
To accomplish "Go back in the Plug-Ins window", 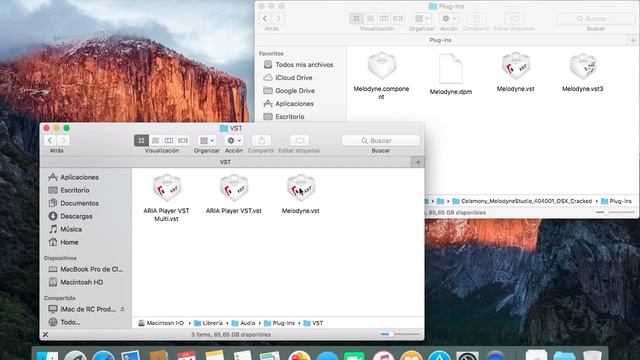I will [x=265, y=18].
